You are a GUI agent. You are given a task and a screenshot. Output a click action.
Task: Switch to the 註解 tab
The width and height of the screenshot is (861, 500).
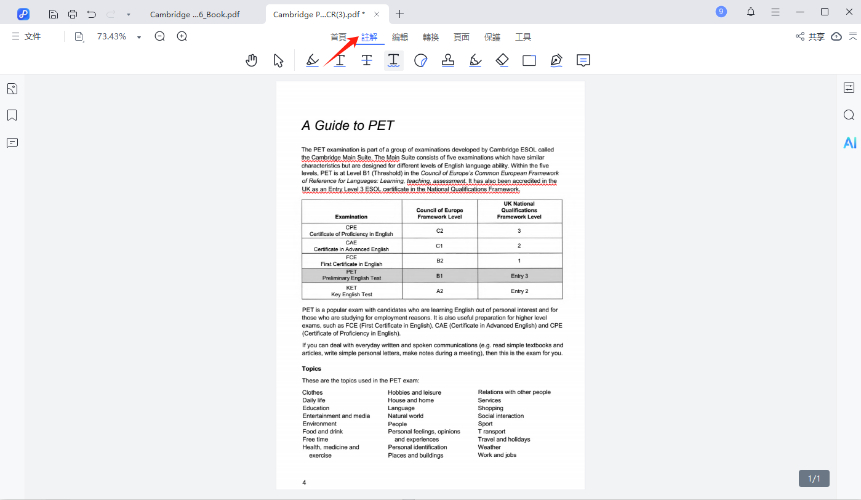370,37
